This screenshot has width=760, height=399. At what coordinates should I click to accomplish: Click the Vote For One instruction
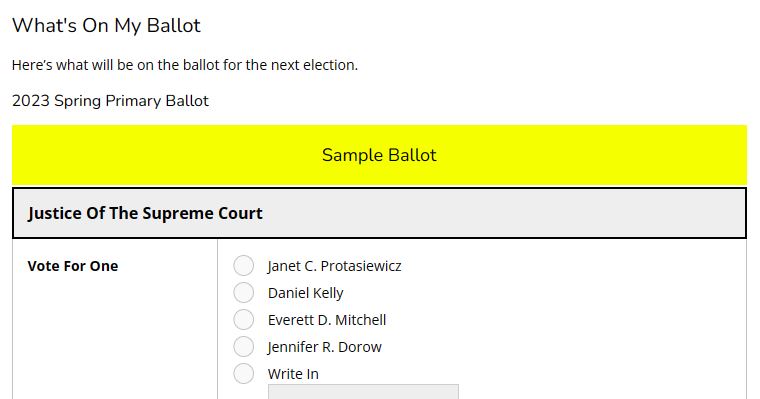click(x=73, y=266)
